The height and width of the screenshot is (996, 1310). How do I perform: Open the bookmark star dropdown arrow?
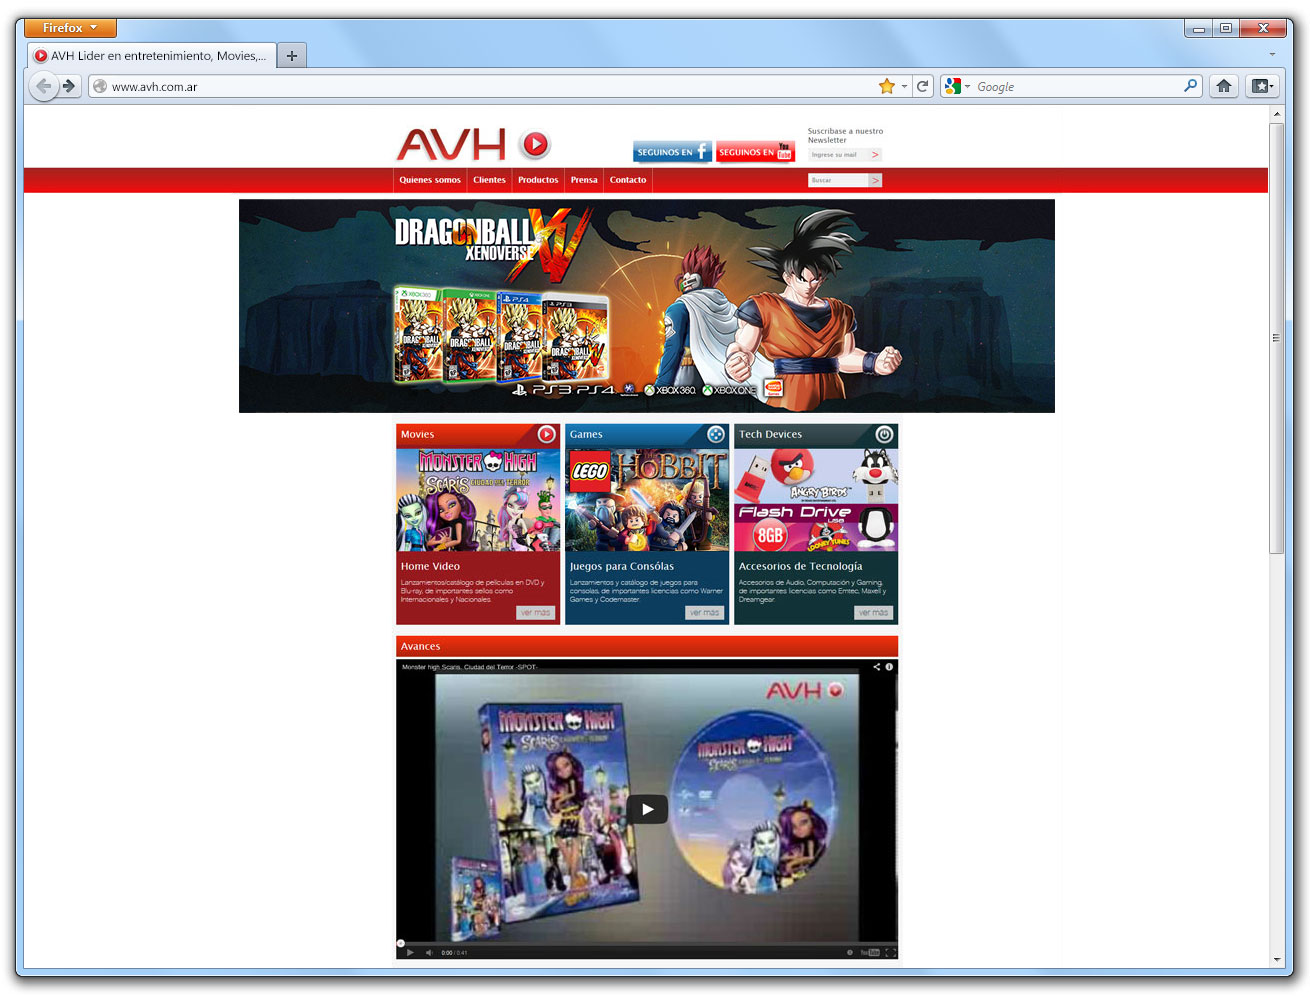904,86
